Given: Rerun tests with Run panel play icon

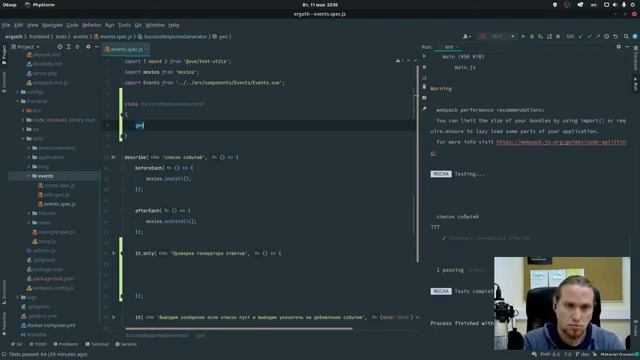Looking at the screenshot, I should coord(424,56).
